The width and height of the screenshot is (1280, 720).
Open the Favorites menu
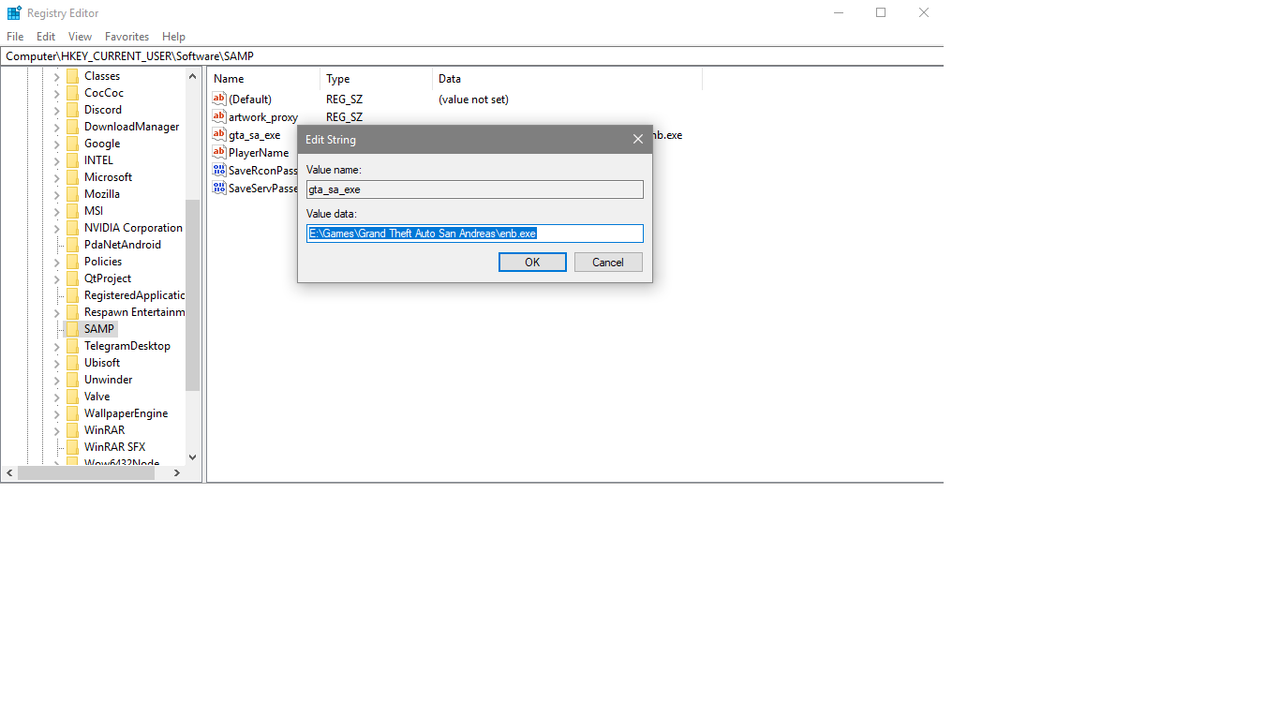[127, 36]
